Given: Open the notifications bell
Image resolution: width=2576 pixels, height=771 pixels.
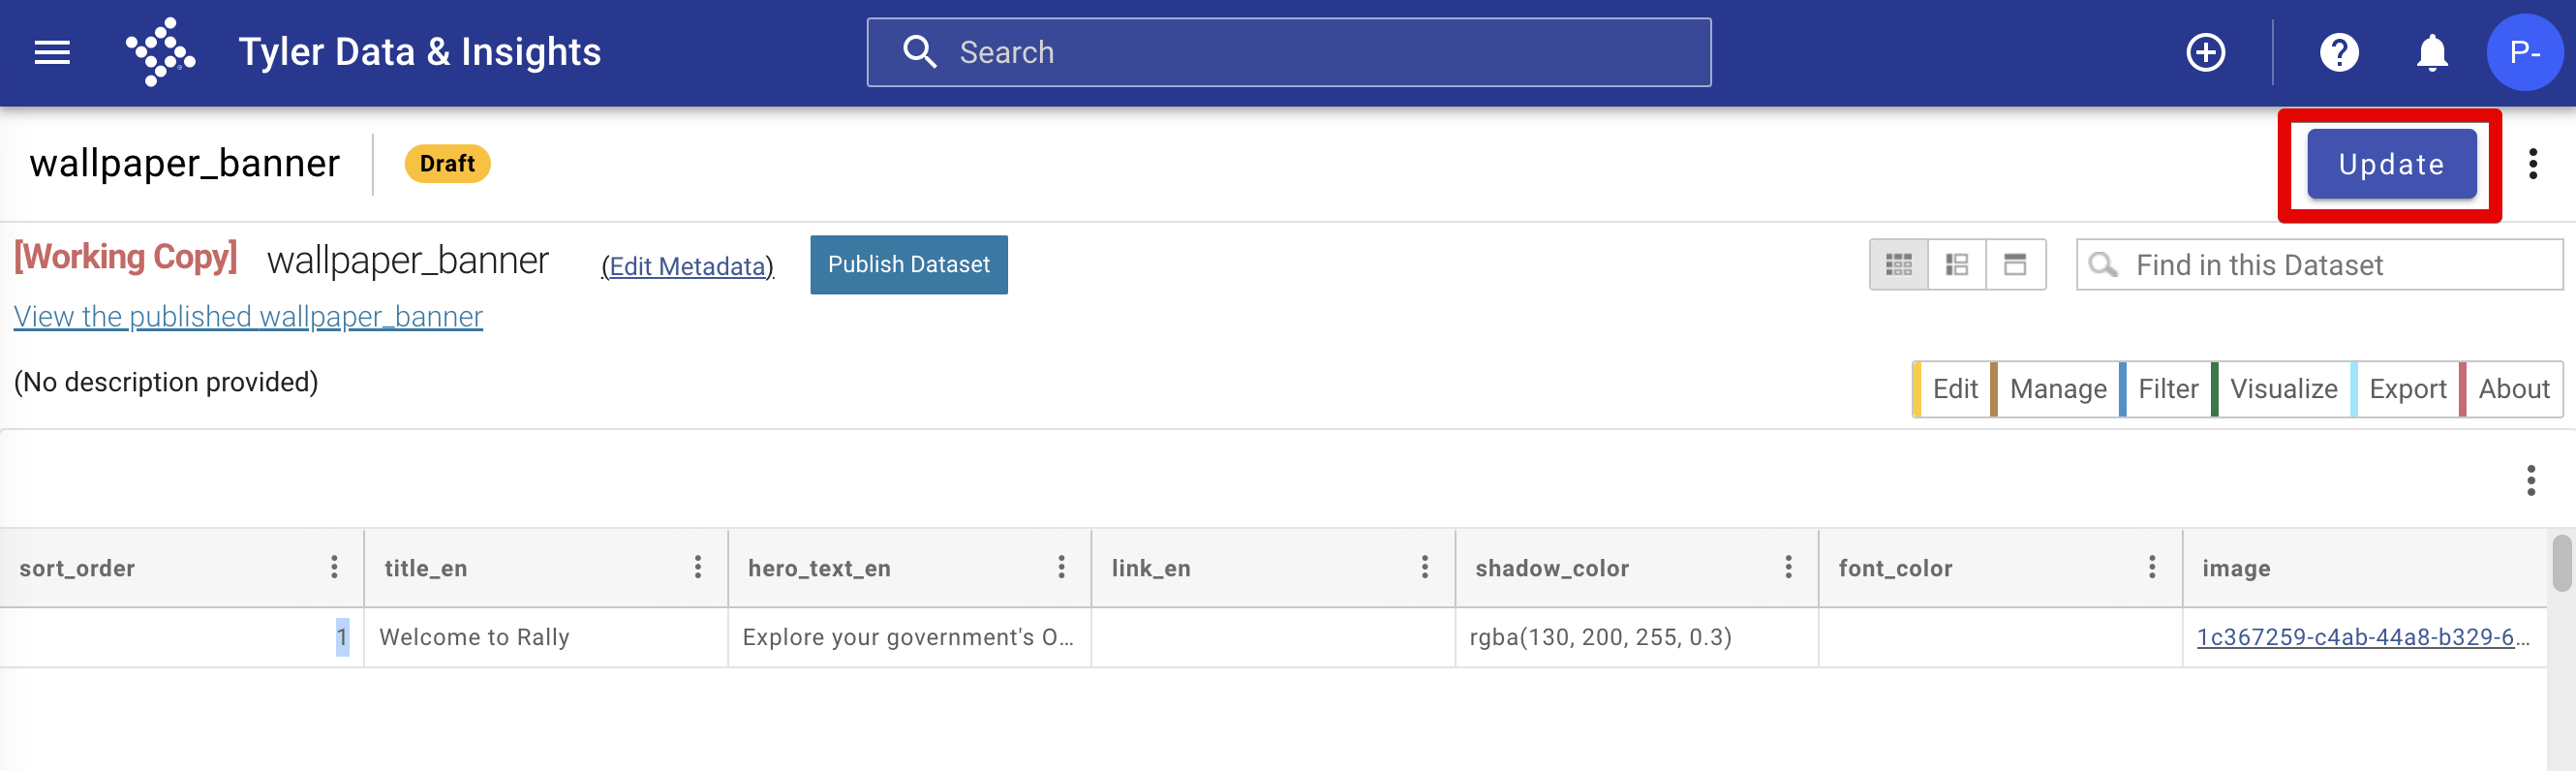Looking at the screenshot, I should click(2431, 52).
